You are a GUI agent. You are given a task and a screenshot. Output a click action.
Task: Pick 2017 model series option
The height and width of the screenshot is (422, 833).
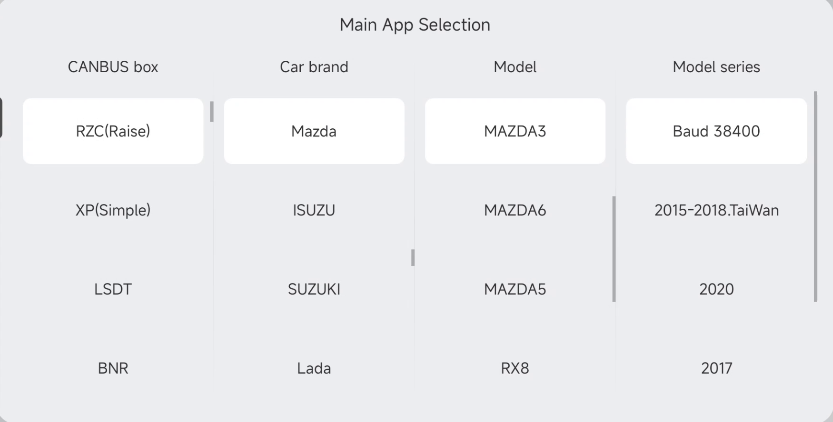pos(716,368)
